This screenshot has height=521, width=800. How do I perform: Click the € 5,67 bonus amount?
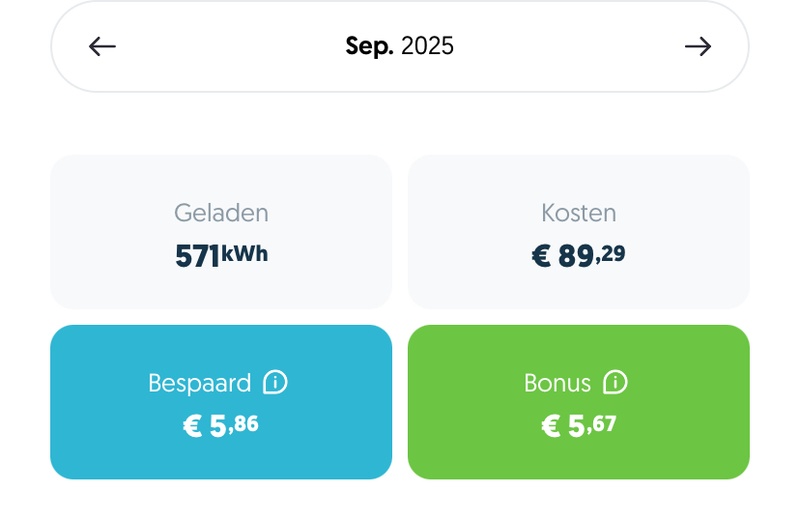coord(578,426)
